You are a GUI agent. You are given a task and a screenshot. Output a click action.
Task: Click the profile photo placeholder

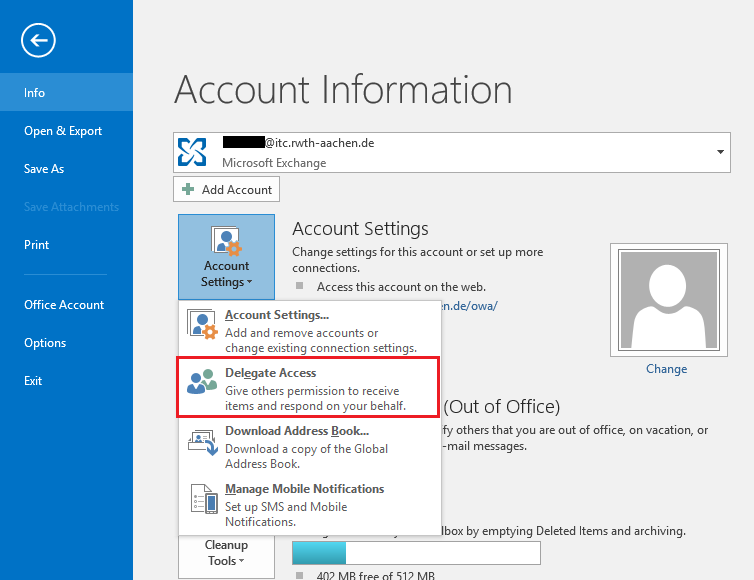pyautogui.click(x=666, y=300)
